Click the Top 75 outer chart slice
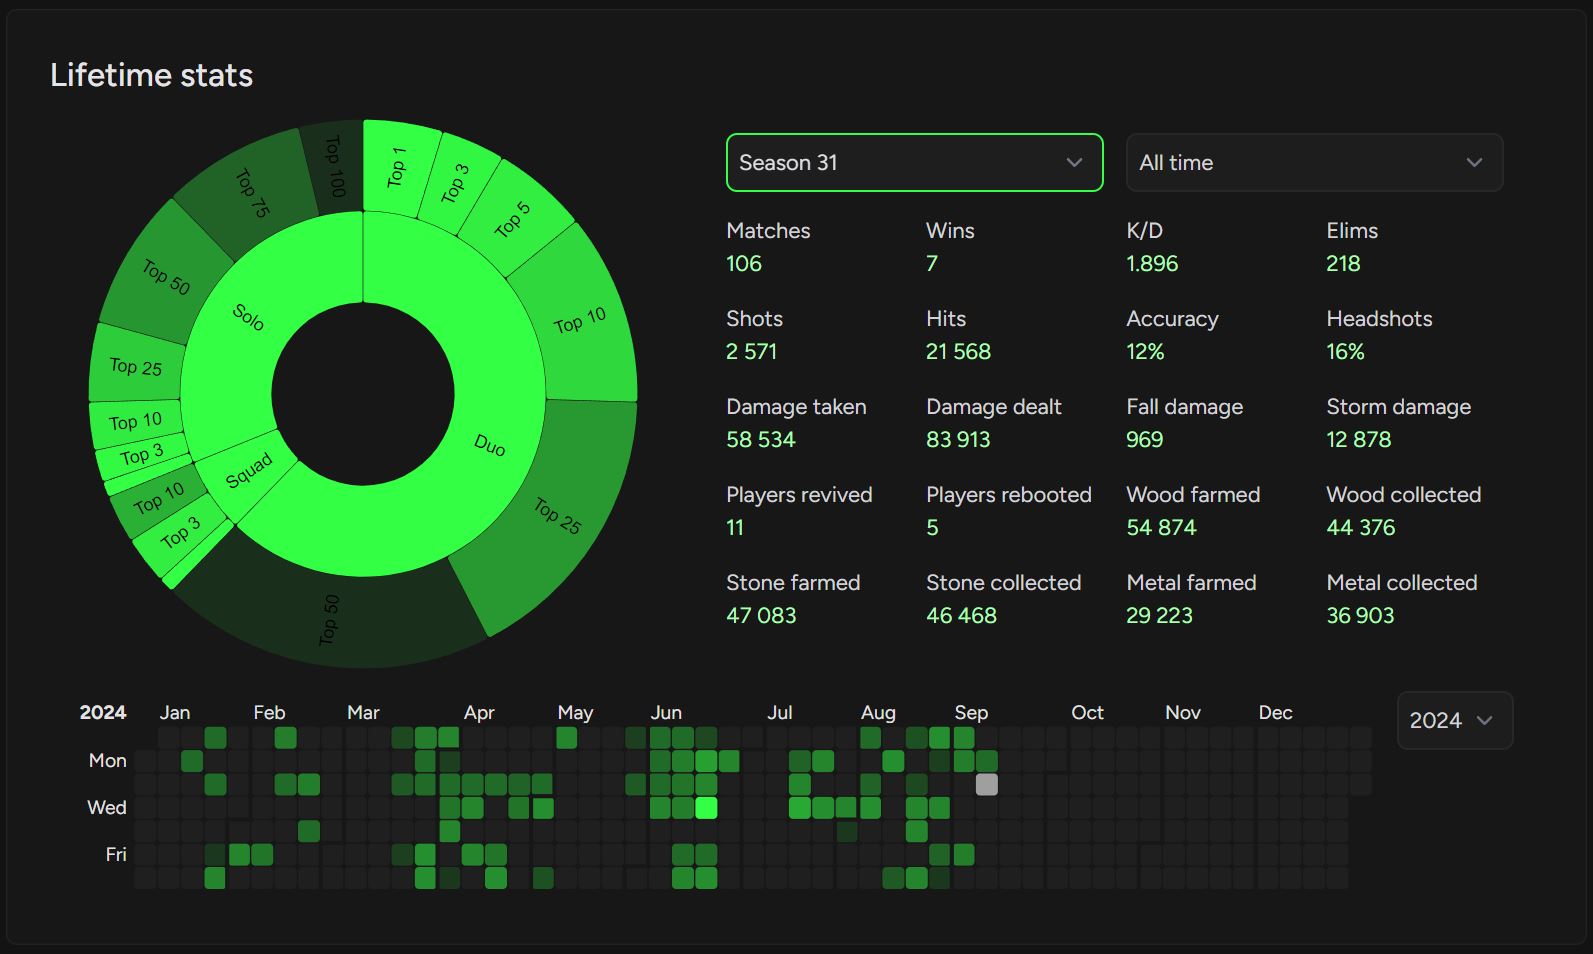 pos(252,193)
